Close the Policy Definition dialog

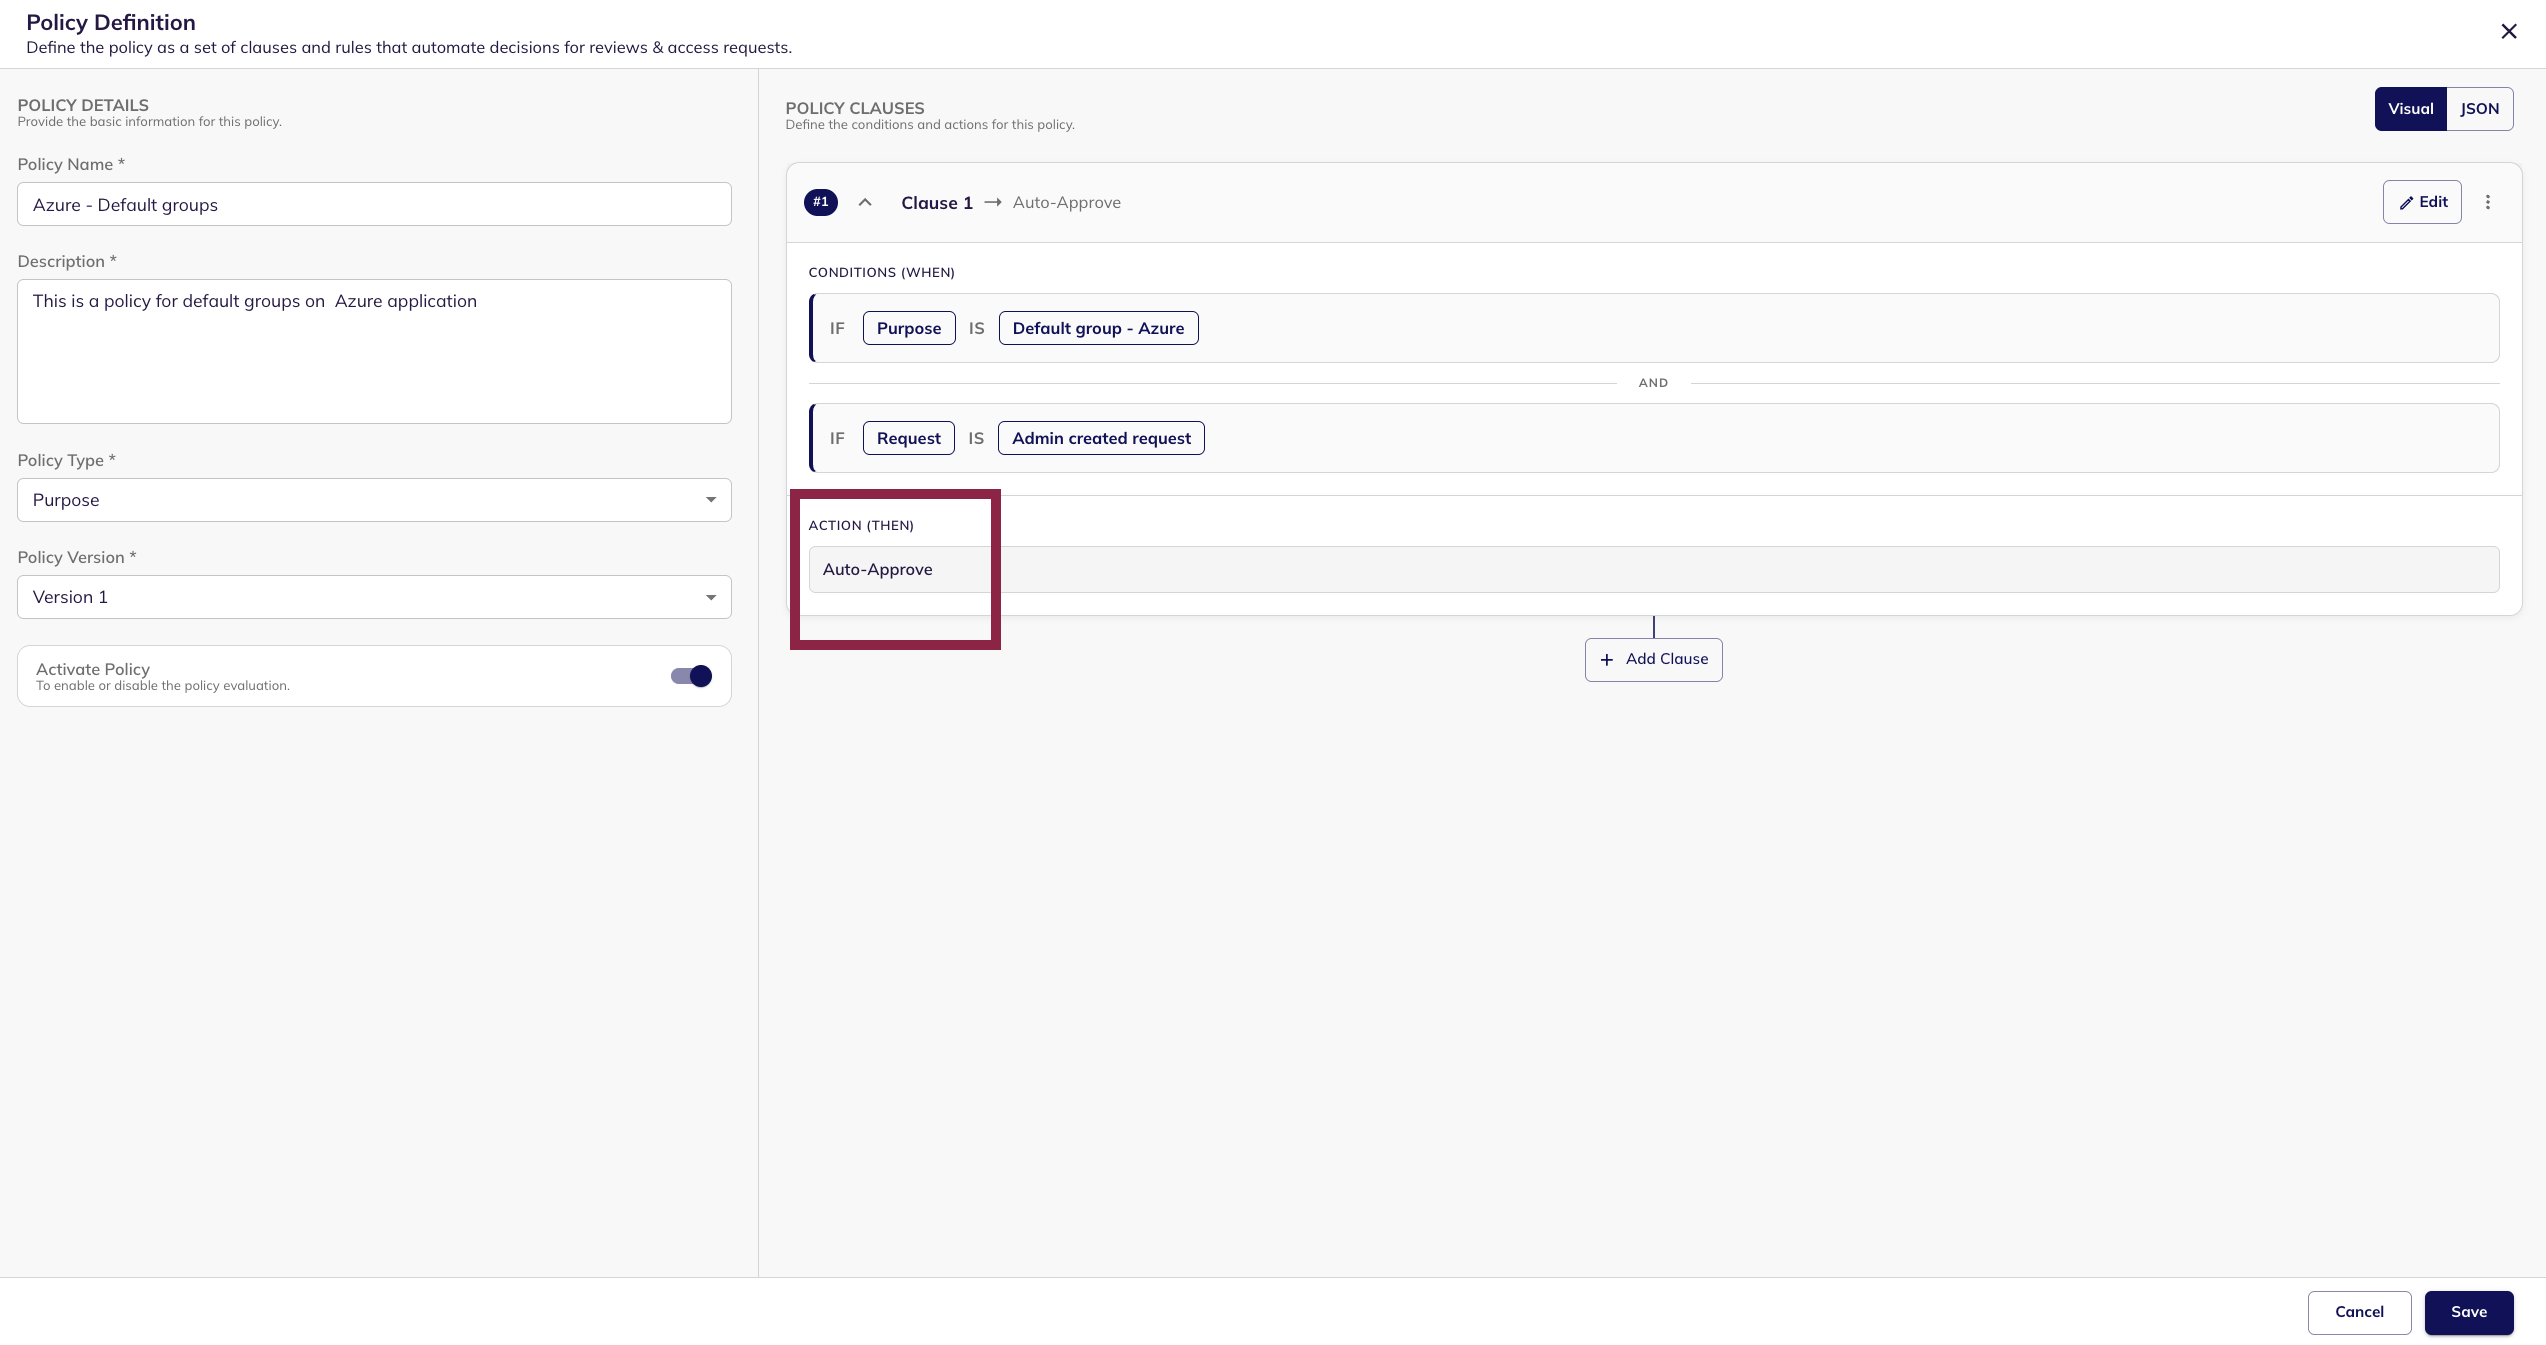pos(2508,31)
